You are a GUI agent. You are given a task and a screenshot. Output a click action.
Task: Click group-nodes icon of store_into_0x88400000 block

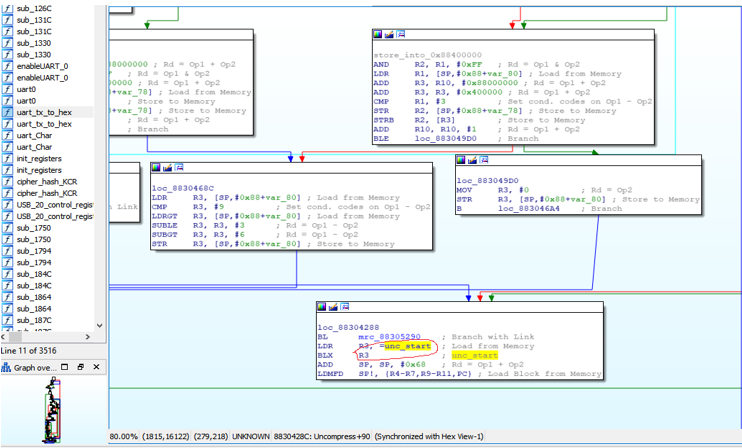coord(400,34)
